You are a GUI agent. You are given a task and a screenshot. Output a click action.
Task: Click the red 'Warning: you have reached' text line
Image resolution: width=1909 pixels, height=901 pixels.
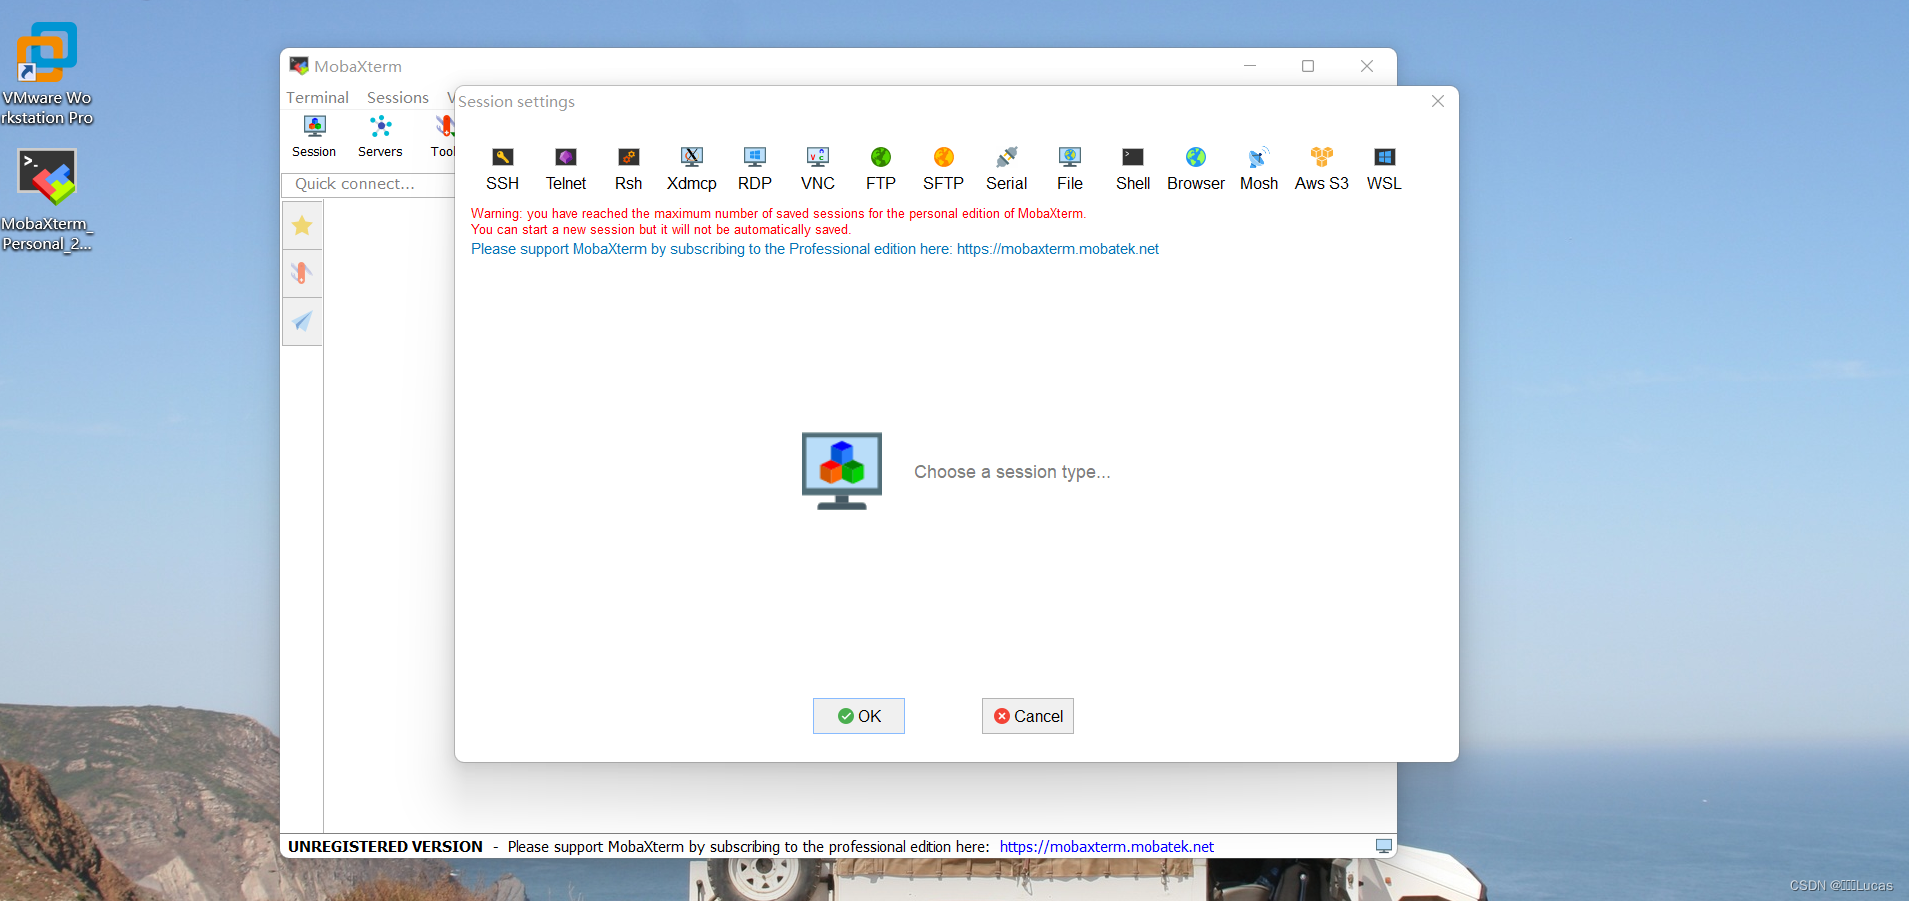[x=778, y=213]
